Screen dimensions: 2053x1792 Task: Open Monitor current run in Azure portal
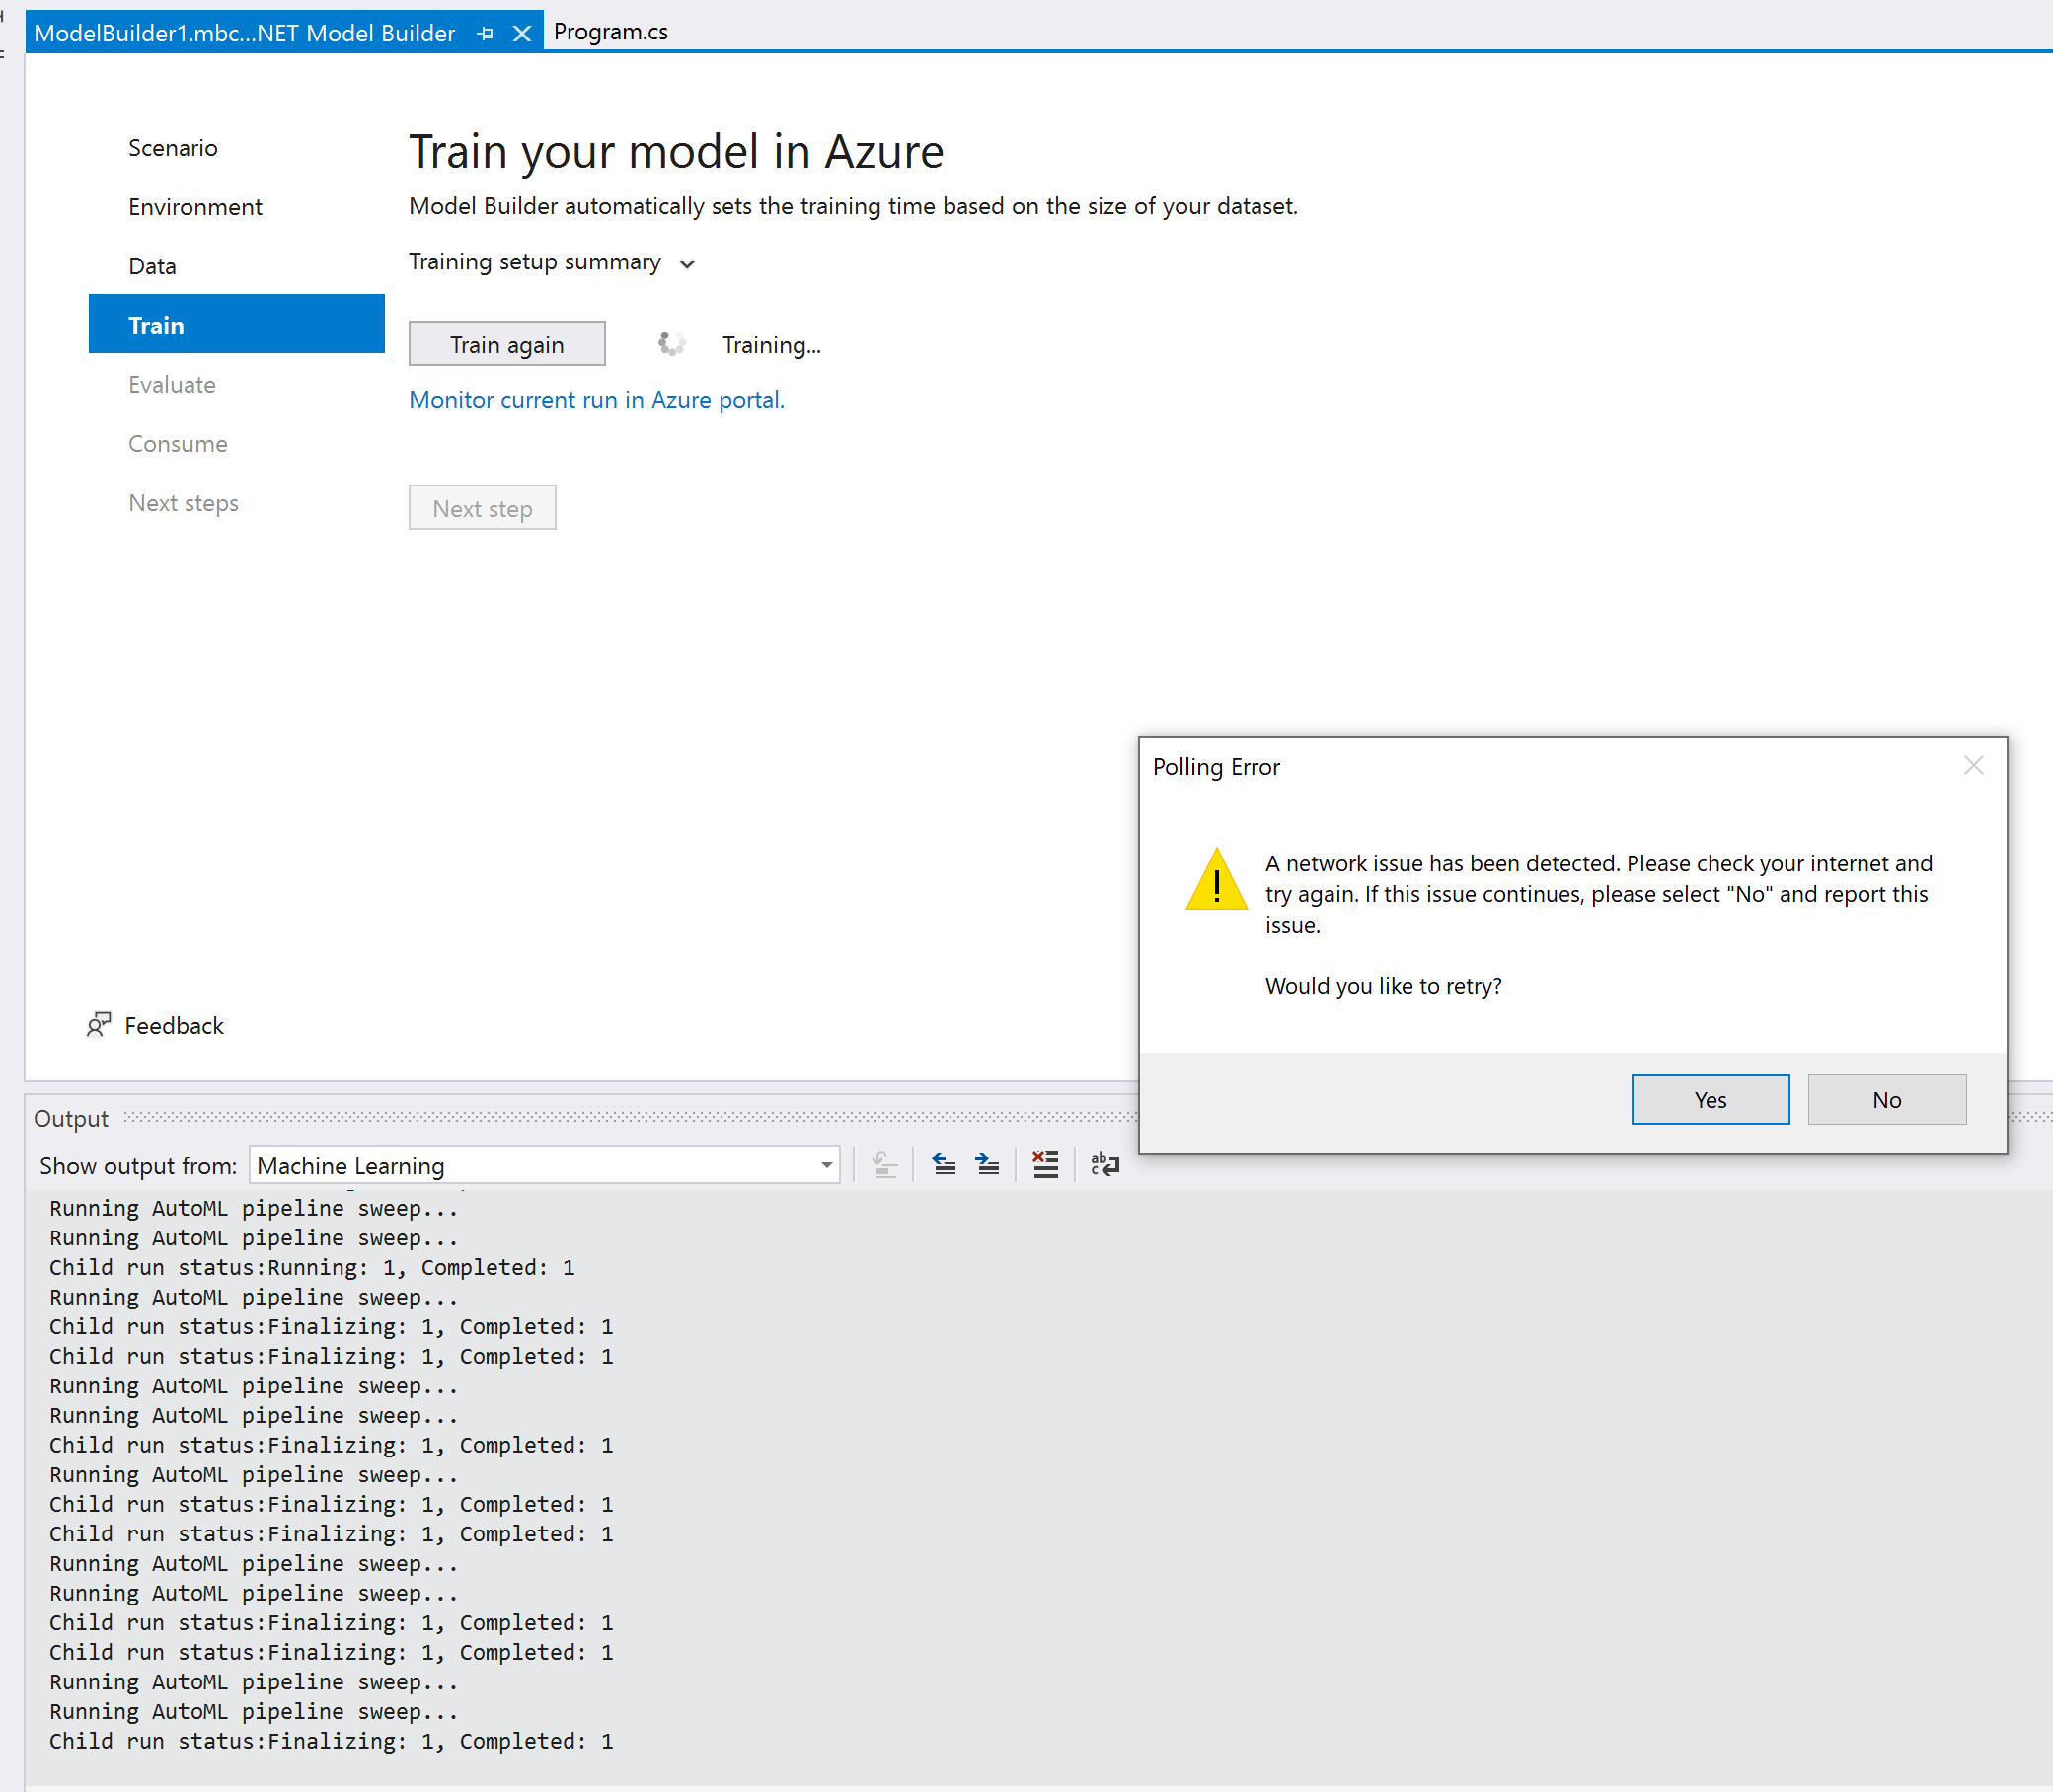(x=596, y=399)
